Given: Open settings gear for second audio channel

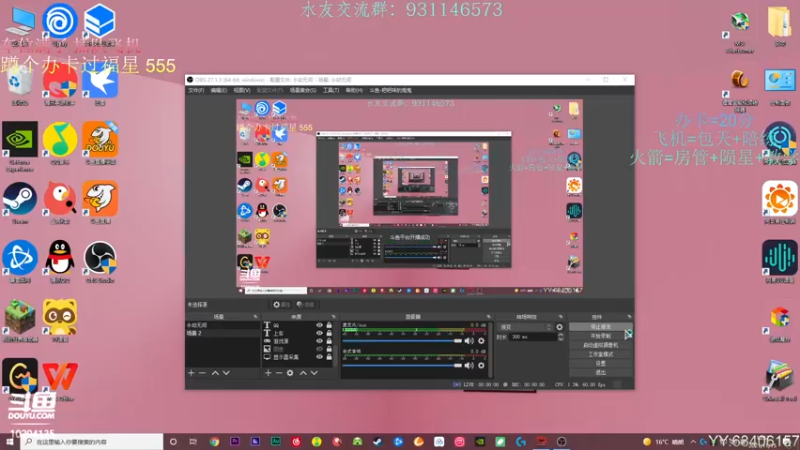Looking at the screenshot, I should point(481,365).
